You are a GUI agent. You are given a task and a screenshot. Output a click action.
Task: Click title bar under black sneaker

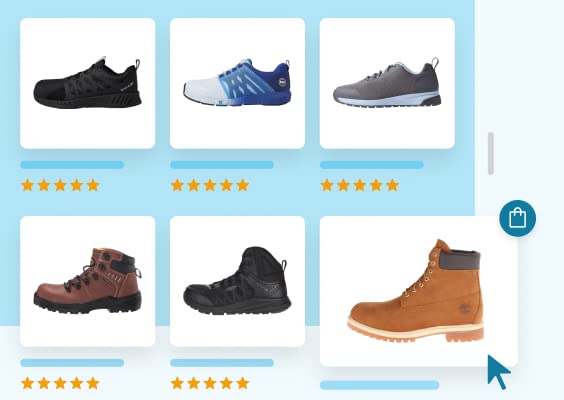72,165
